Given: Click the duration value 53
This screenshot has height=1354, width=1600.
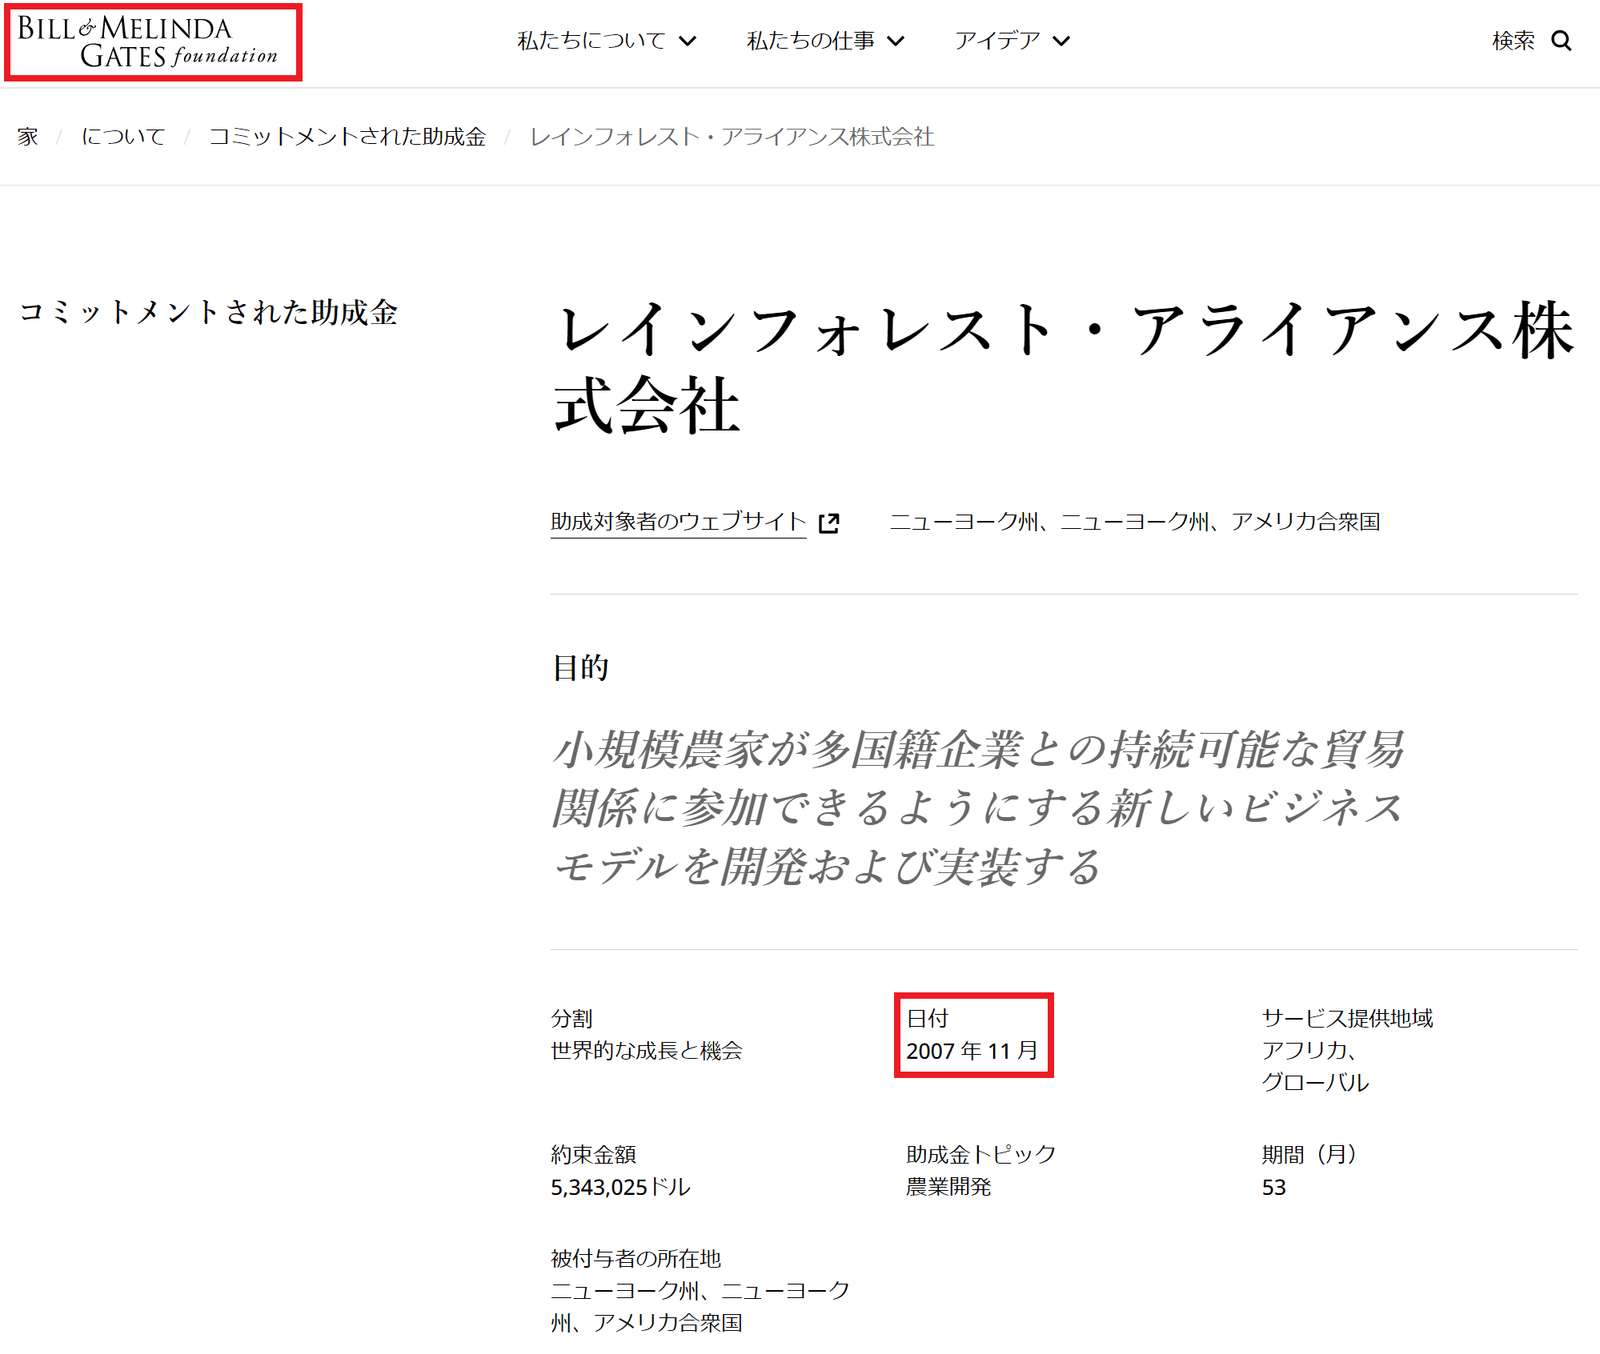Looking at the screenshot, I should pos(1274,1188).
